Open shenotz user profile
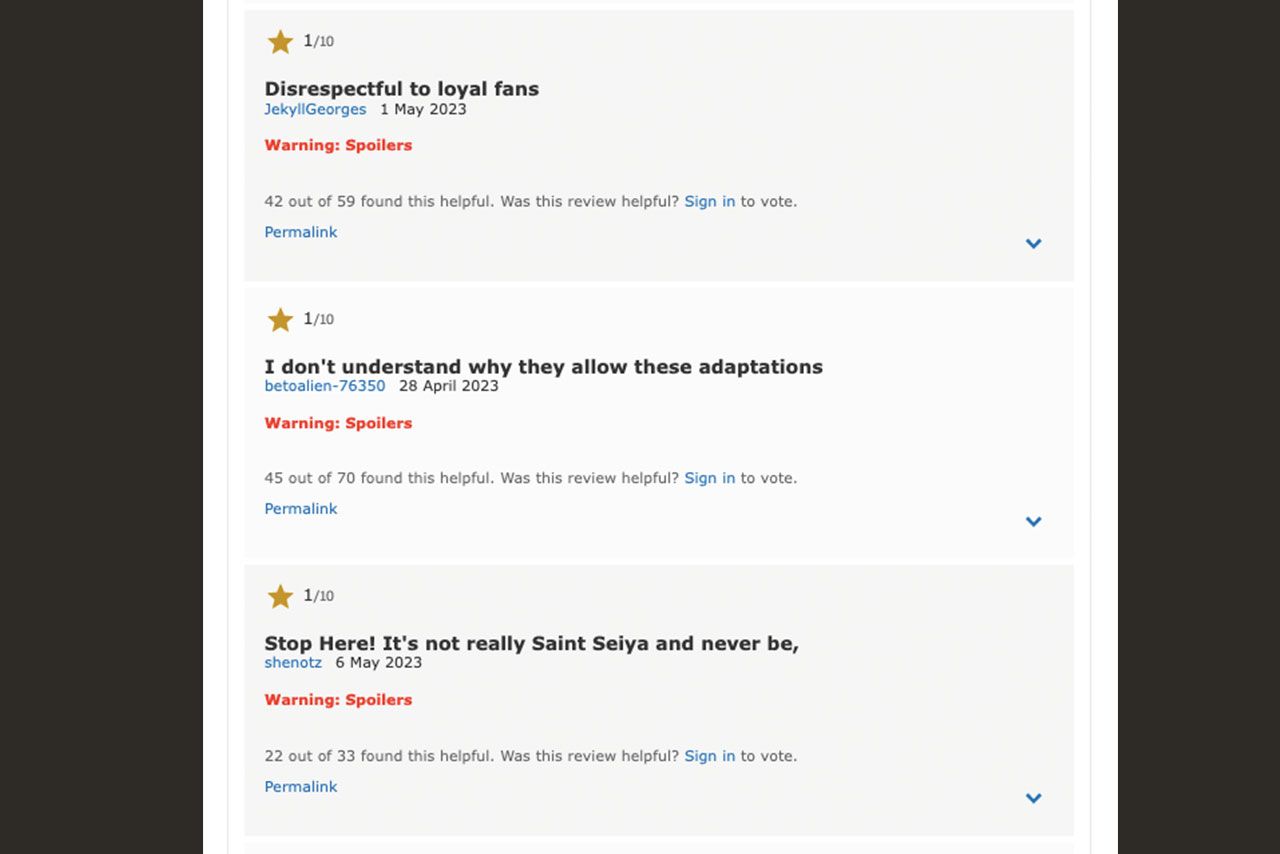Viewport: 1280px width, 854px height. (x=293, y=663)
